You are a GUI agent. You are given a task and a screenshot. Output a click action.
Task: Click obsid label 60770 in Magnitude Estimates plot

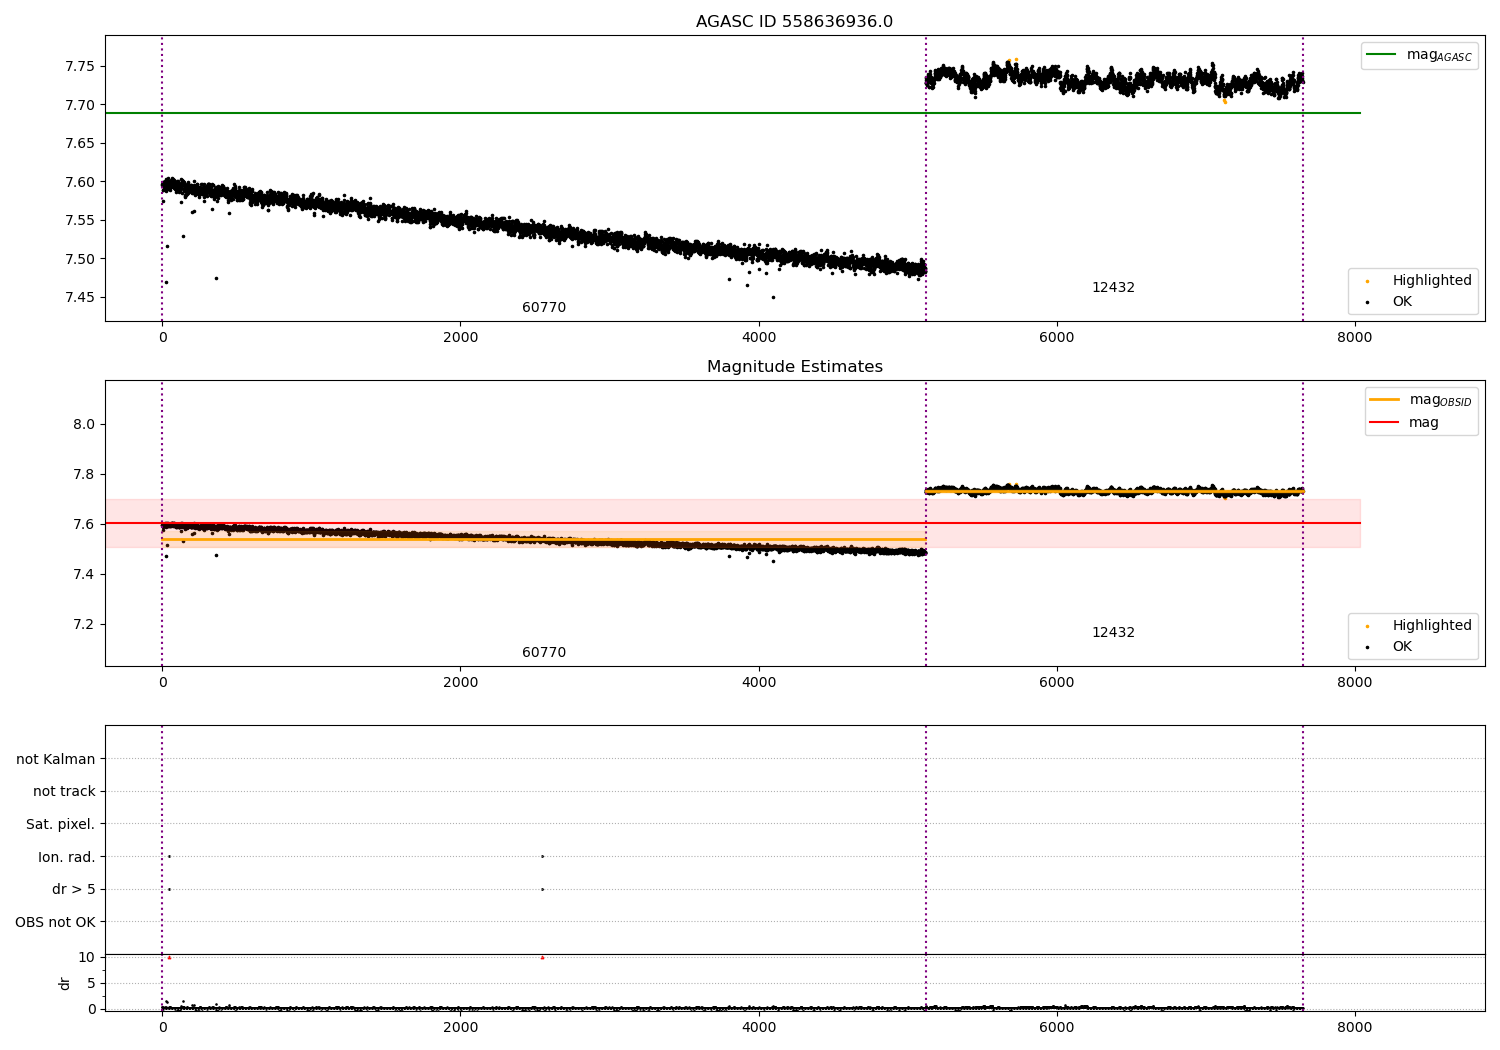[544, 653]
